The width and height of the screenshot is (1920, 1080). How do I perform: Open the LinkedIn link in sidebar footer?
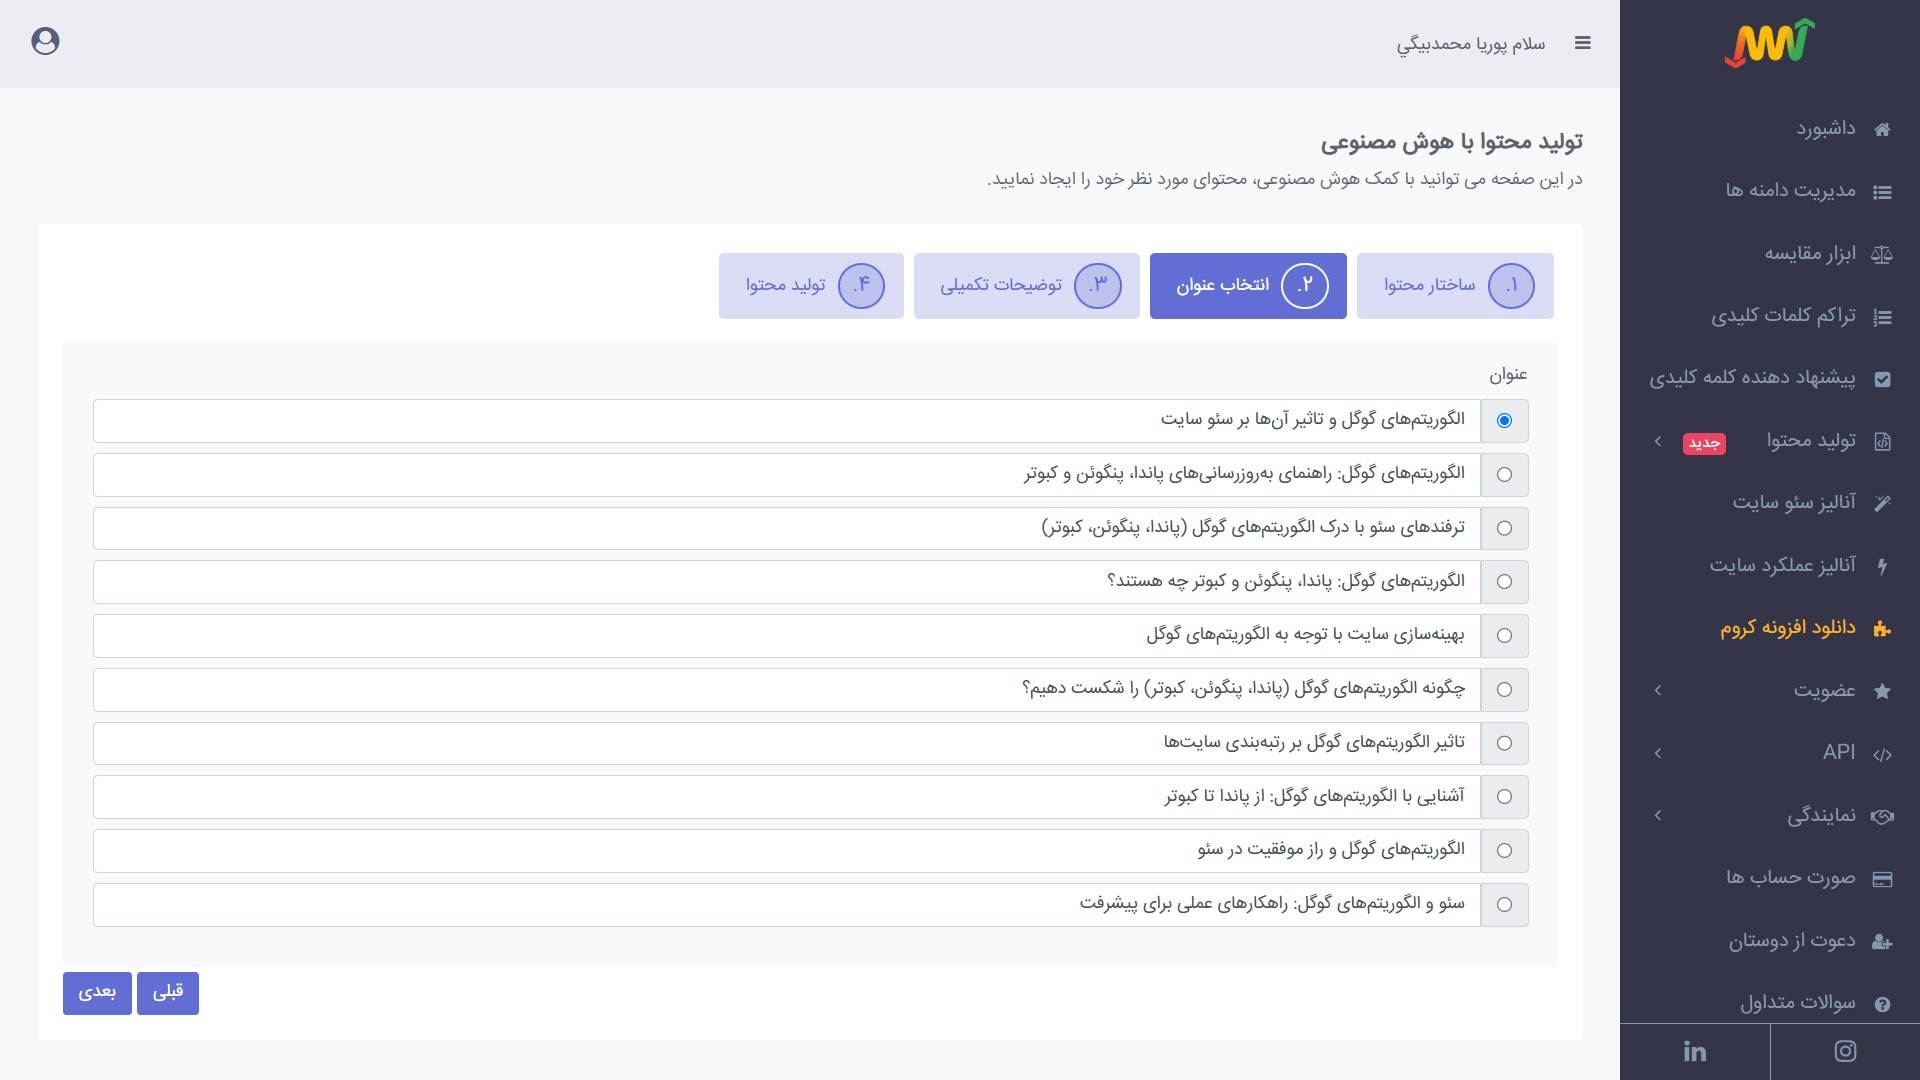pyautogui.click(x=1695, y=1051)
